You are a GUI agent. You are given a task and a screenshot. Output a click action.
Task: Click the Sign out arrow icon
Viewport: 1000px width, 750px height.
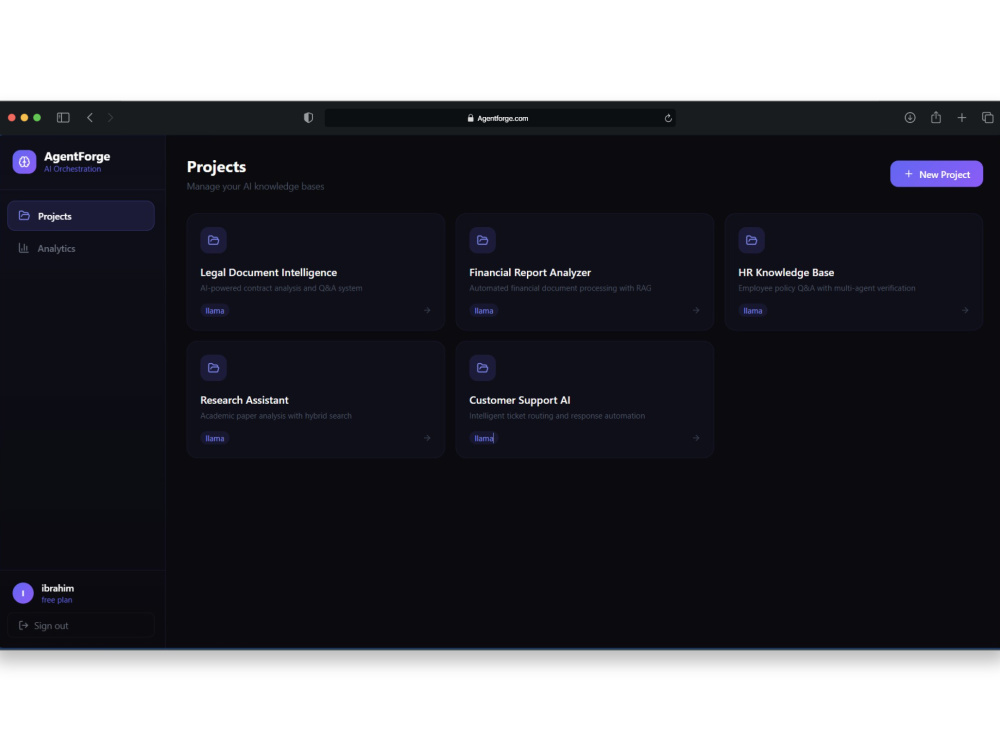click(x=24, y=626)
